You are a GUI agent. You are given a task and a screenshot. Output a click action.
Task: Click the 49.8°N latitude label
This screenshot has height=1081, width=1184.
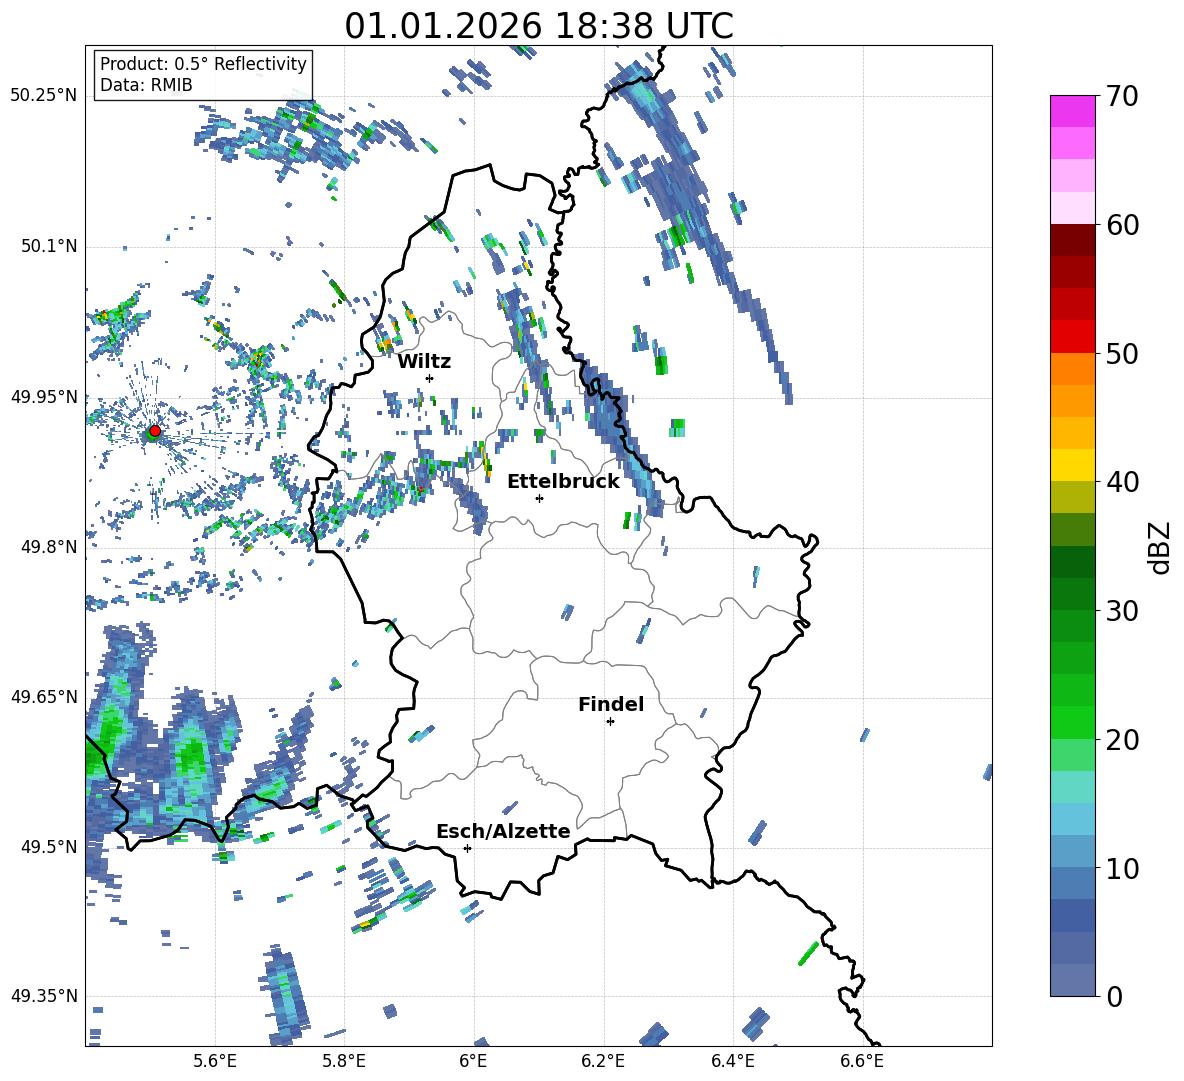tap(49, 547)
